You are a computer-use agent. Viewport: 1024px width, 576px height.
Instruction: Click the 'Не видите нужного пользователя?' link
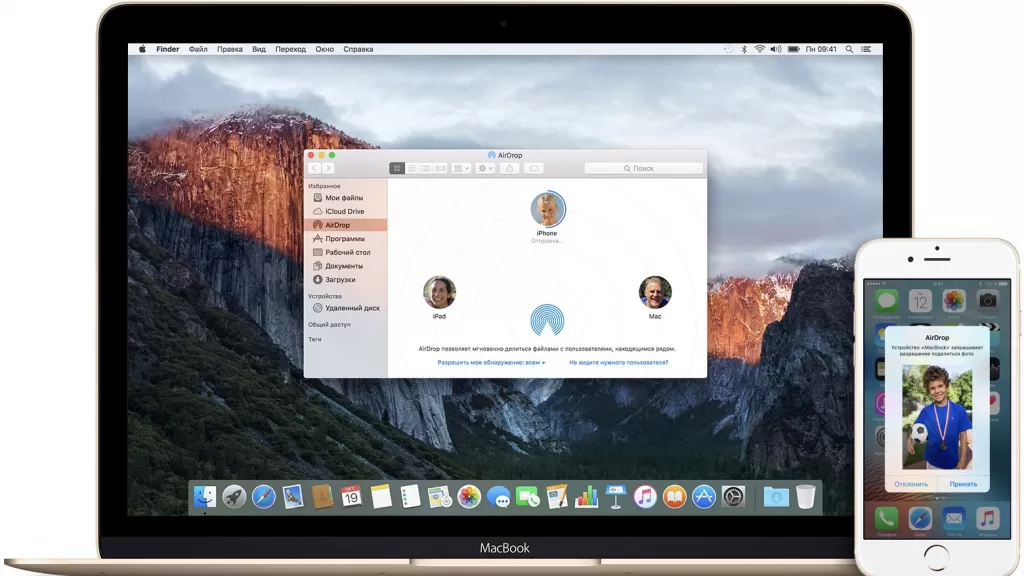[618, 362]
